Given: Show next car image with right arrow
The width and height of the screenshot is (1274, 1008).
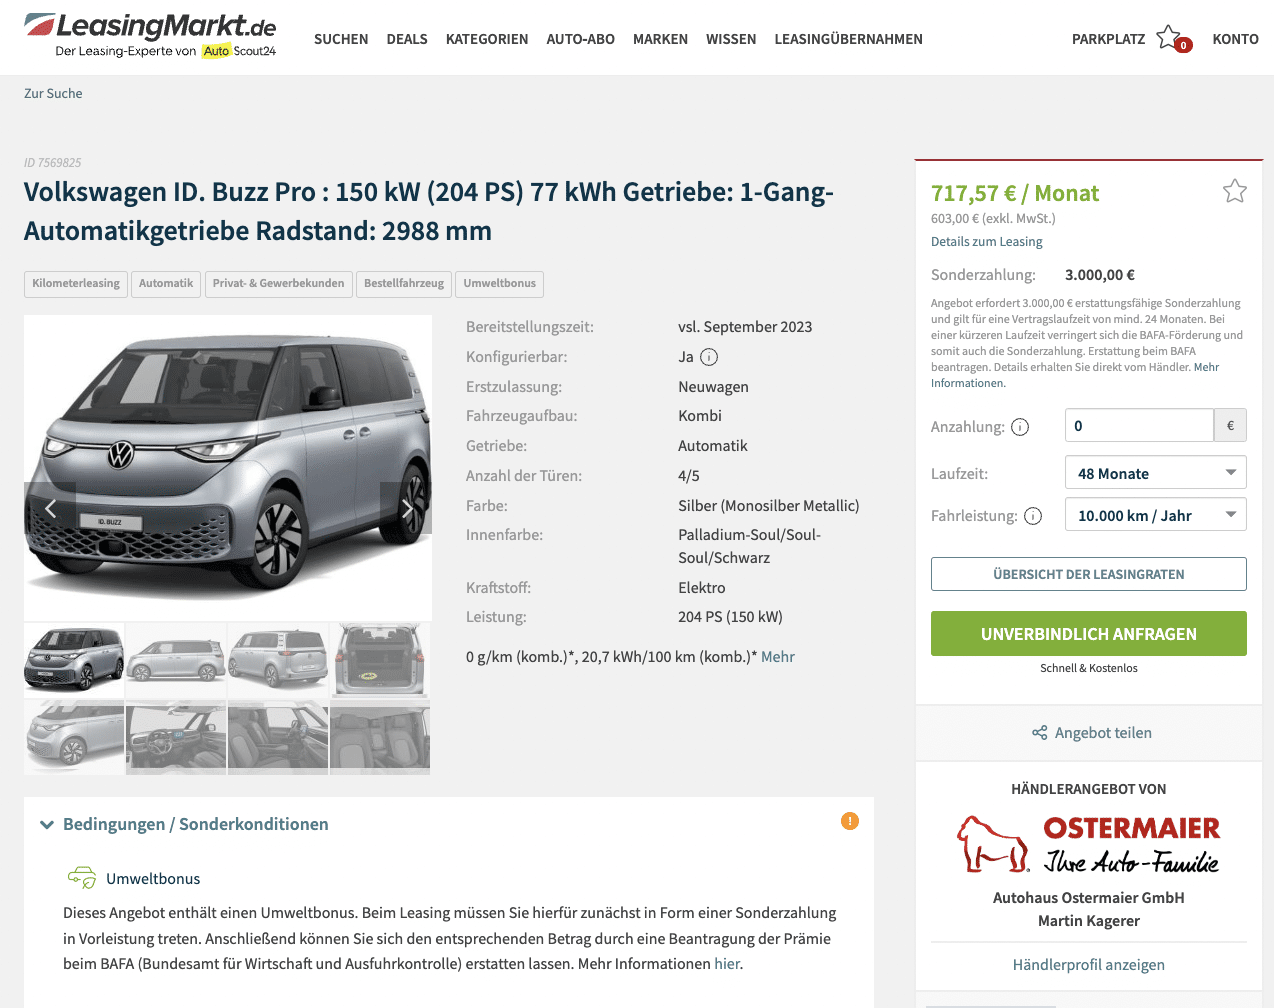Looking at the screenshot, I should click(406, 508).
